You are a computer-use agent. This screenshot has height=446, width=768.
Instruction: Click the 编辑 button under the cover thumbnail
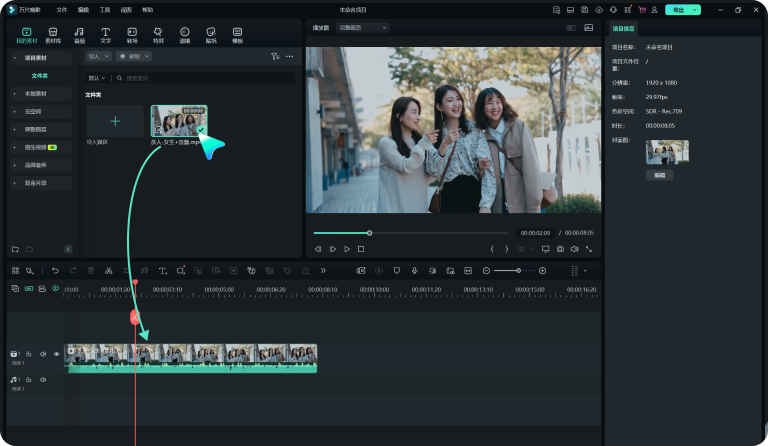659,175
